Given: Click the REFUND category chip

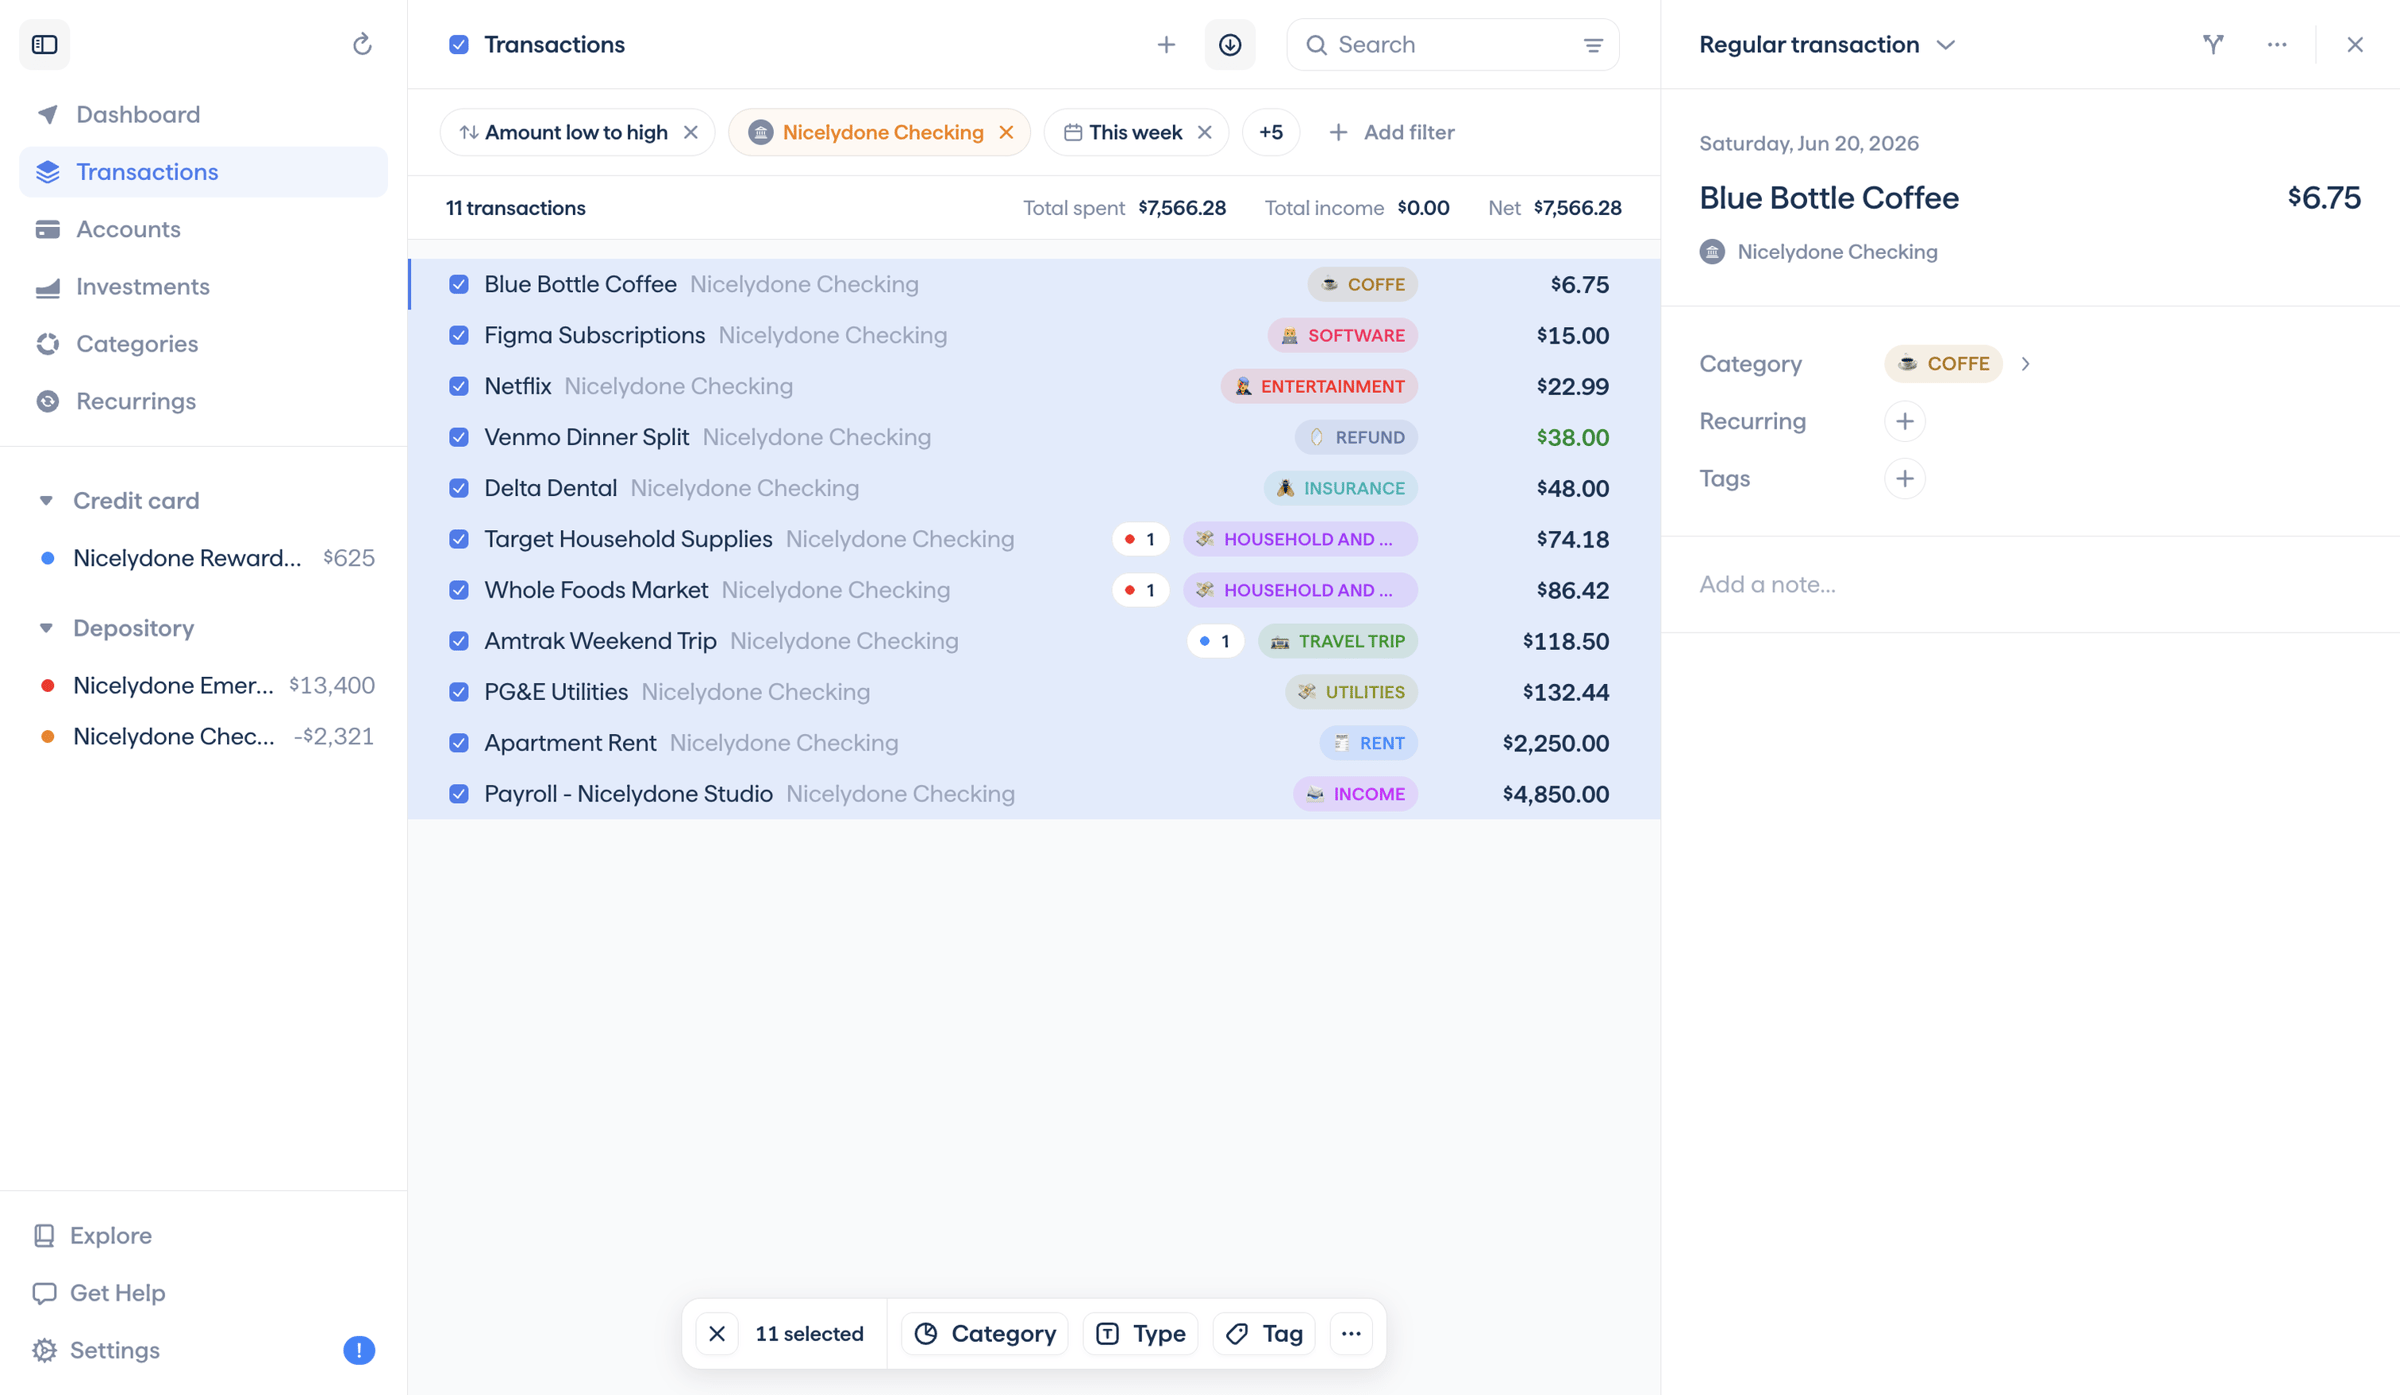Looking at the screenshot, I should [x=1356, y=437].
